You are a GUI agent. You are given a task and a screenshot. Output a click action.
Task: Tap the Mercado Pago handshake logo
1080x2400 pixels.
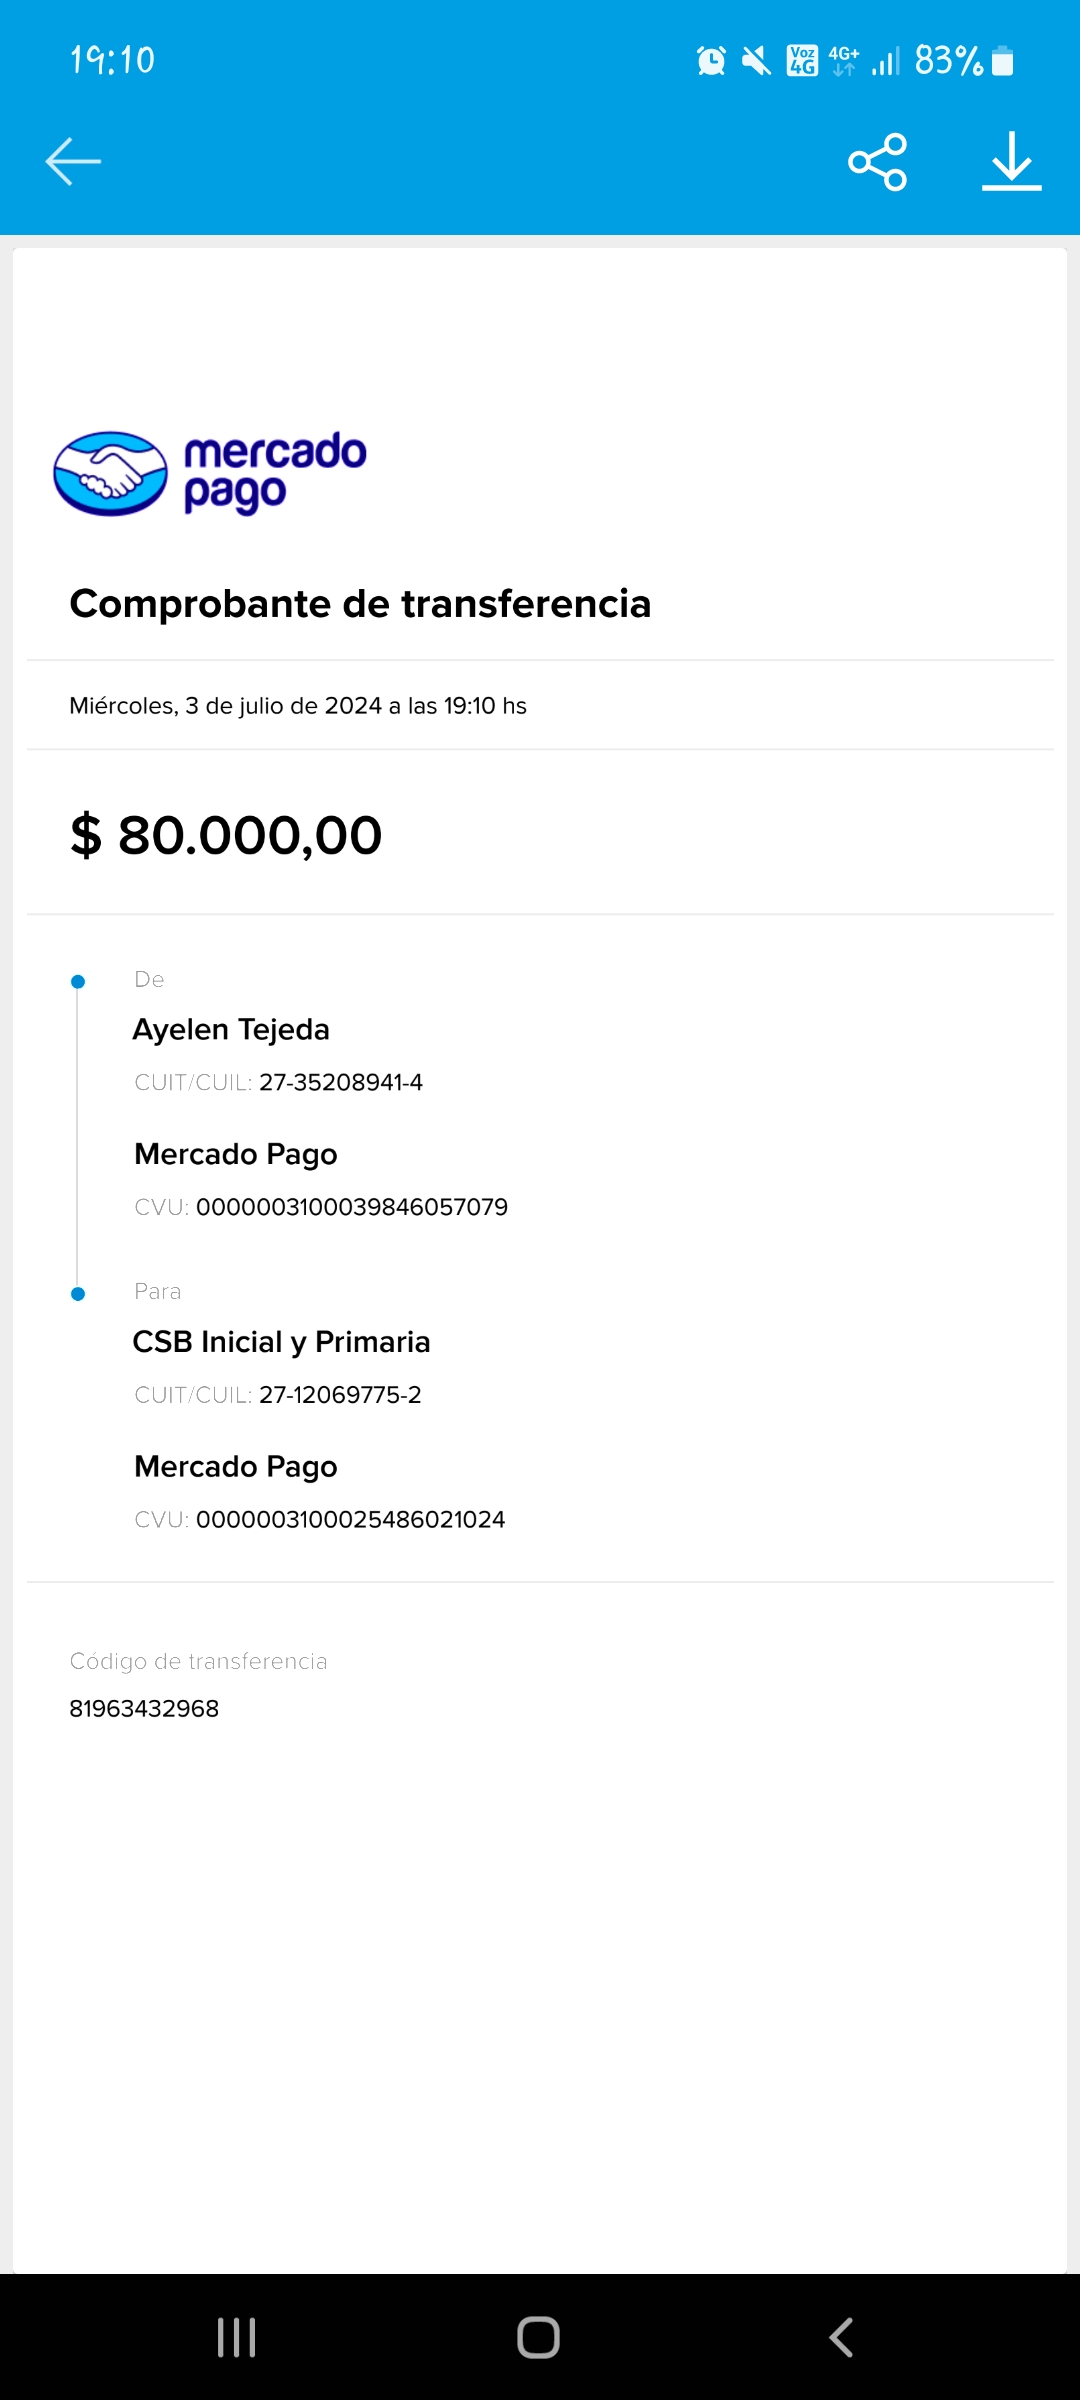click(x=110, y=473)
